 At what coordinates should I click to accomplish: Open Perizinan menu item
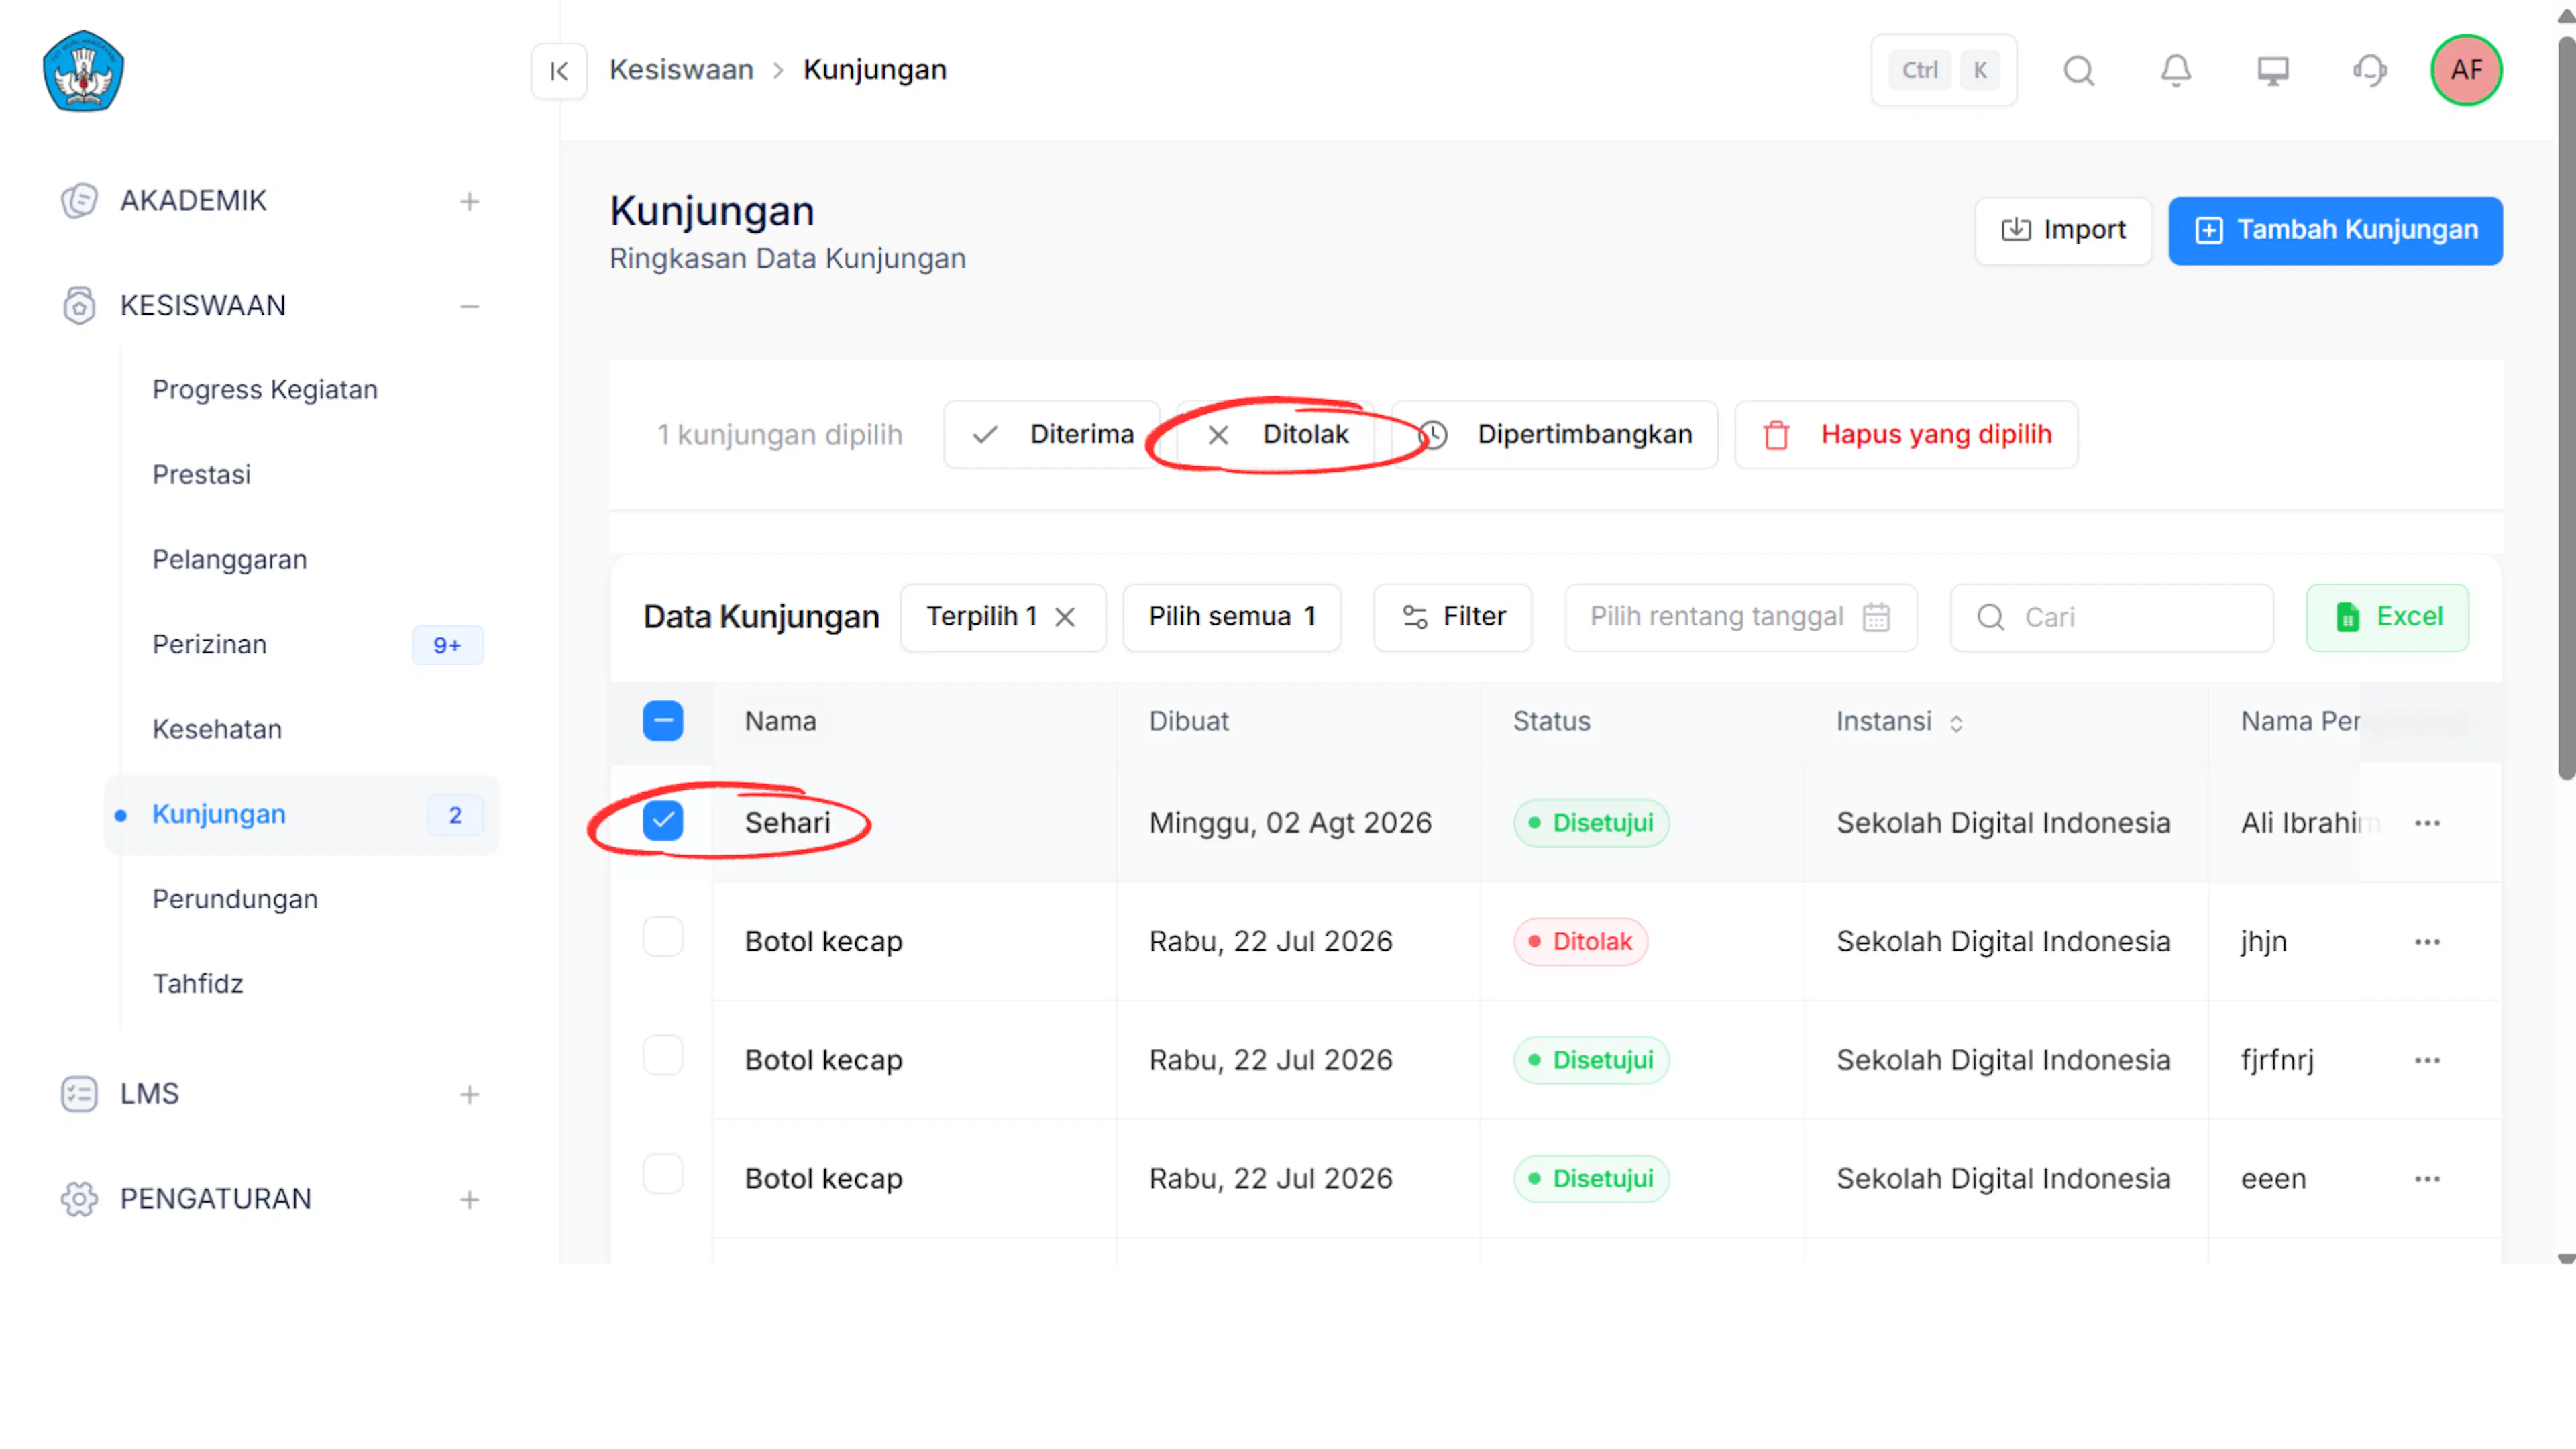click(x=209, y=645)
